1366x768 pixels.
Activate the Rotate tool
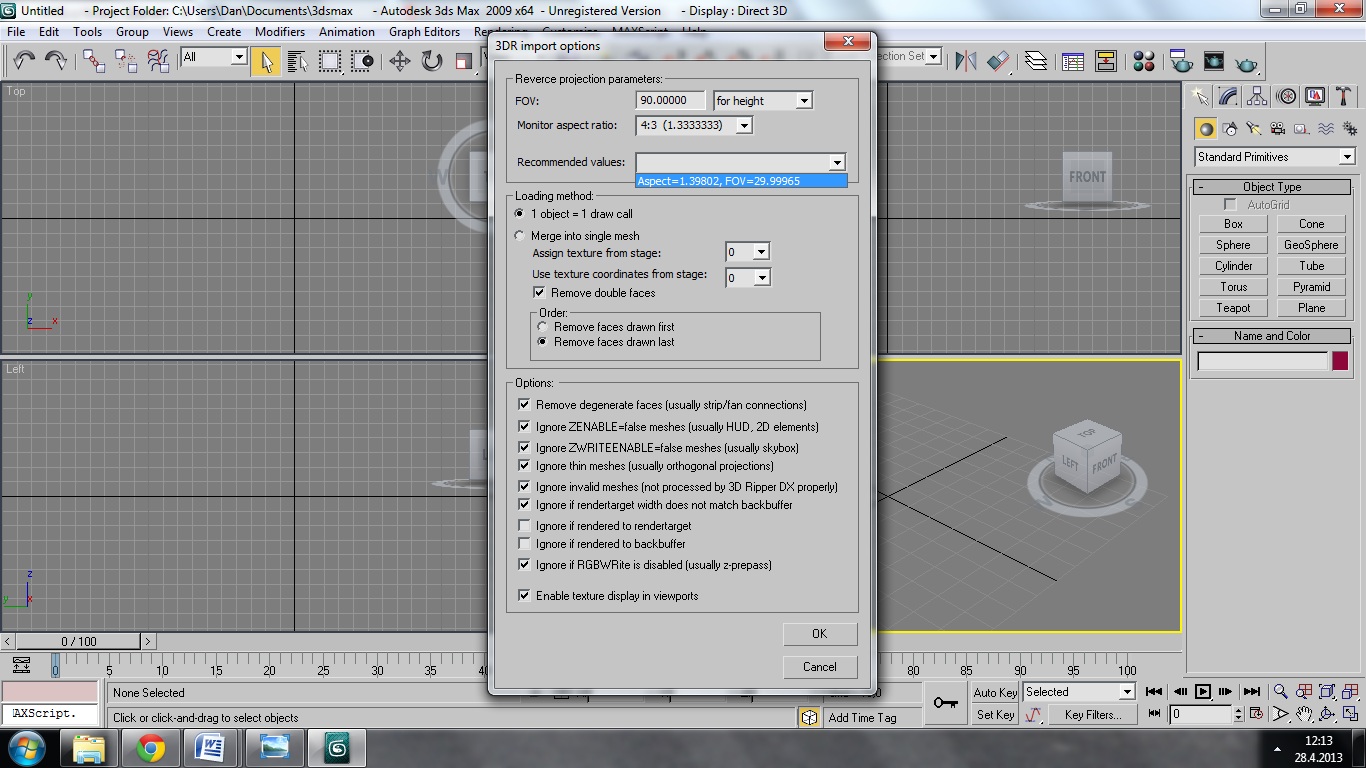coord(432,61)
